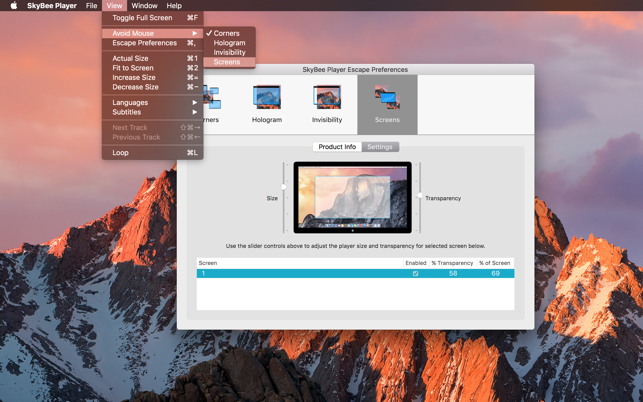The width and height of the screenshot is (643, 402).
Task: Open the Help menu
Action: pyautogui.click(x=174, y=5)
